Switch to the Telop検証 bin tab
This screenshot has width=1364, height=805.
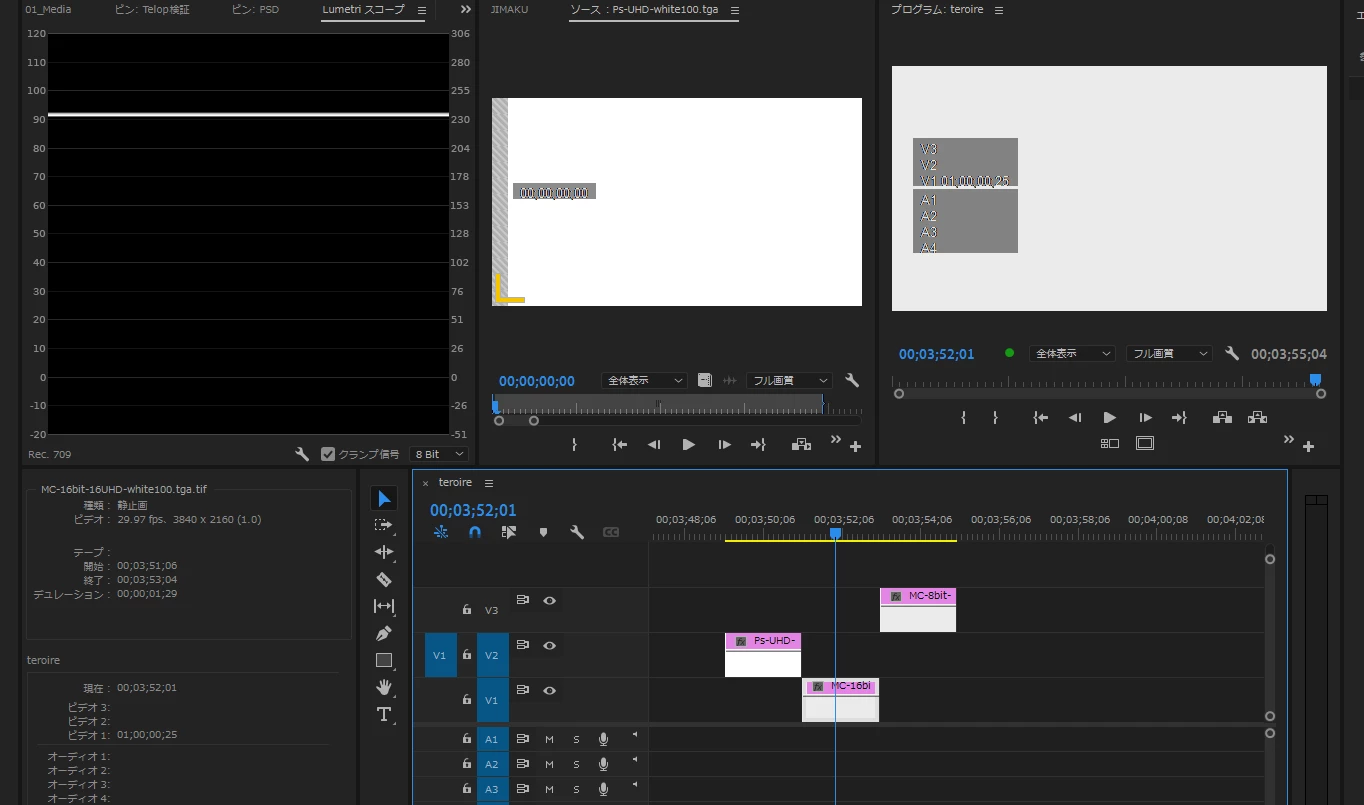[x=152, y=10]
